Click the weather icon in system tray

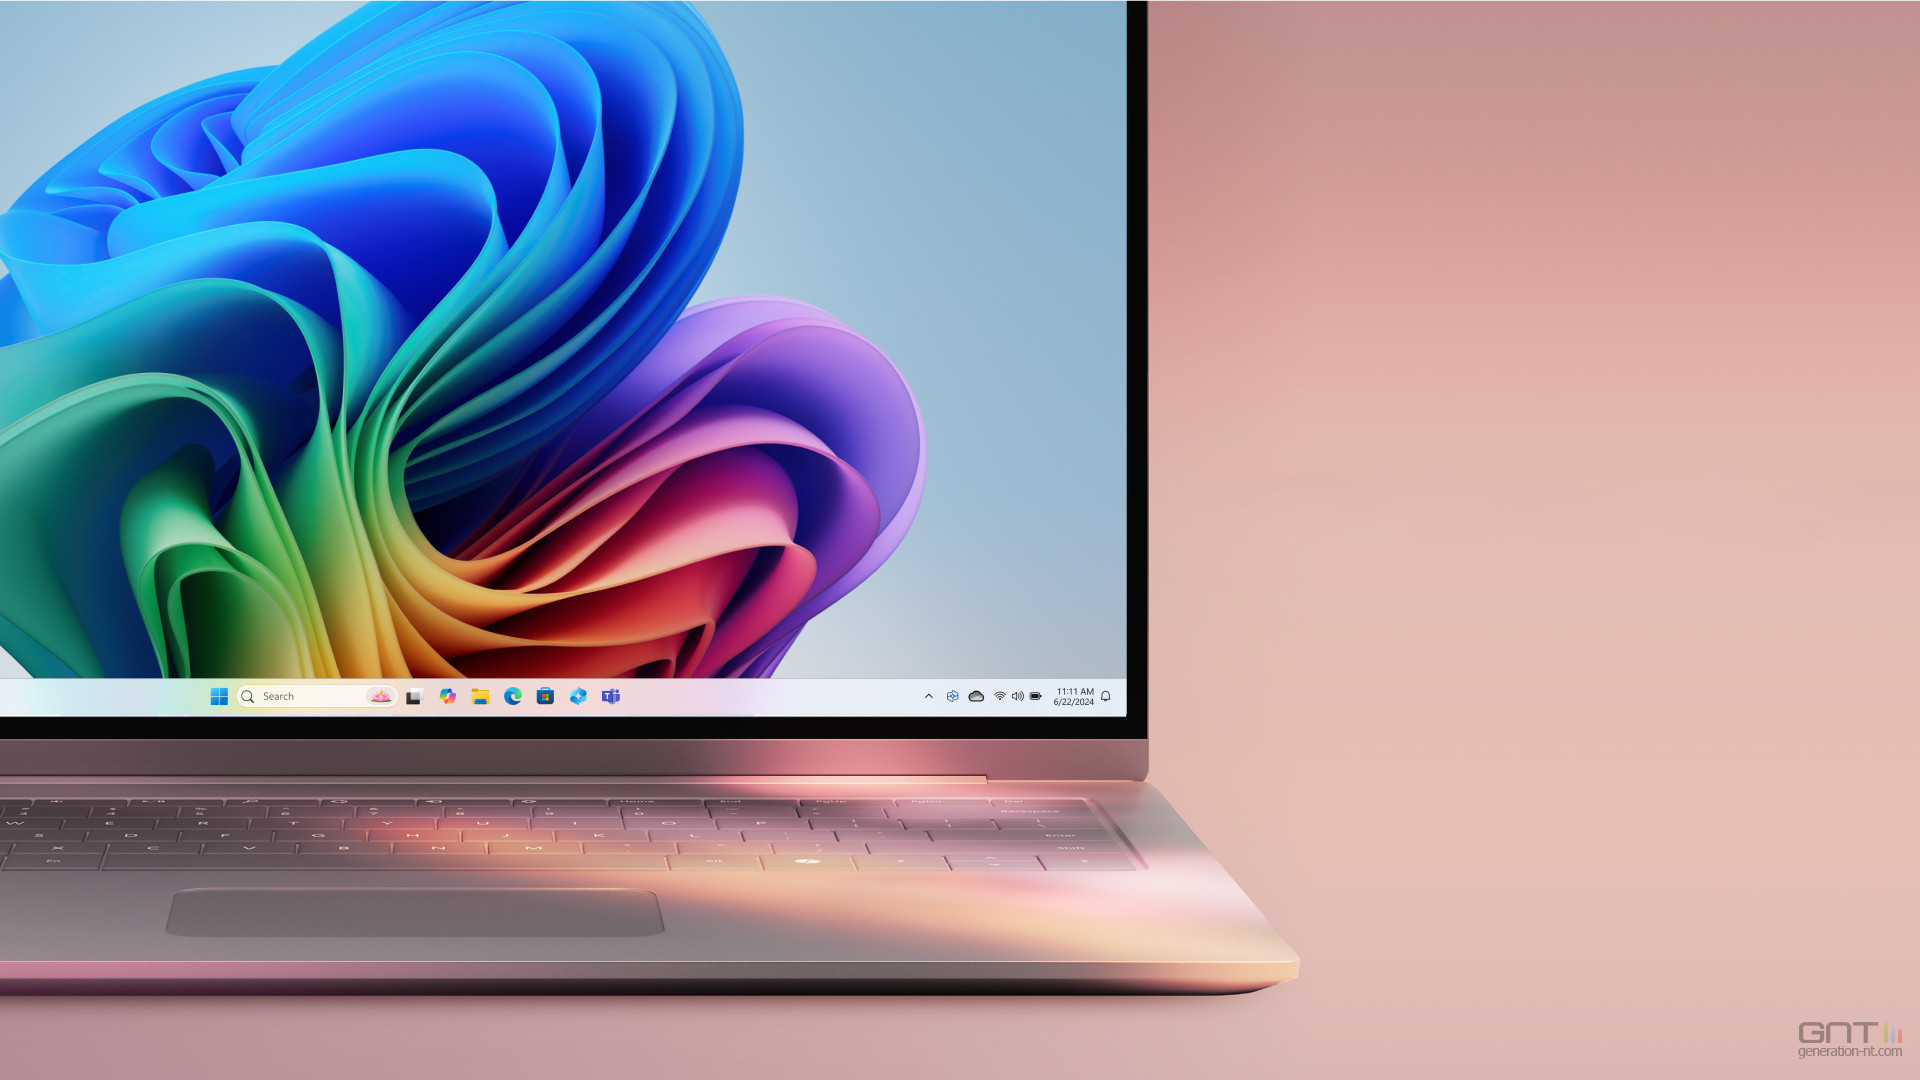[976, 695]
